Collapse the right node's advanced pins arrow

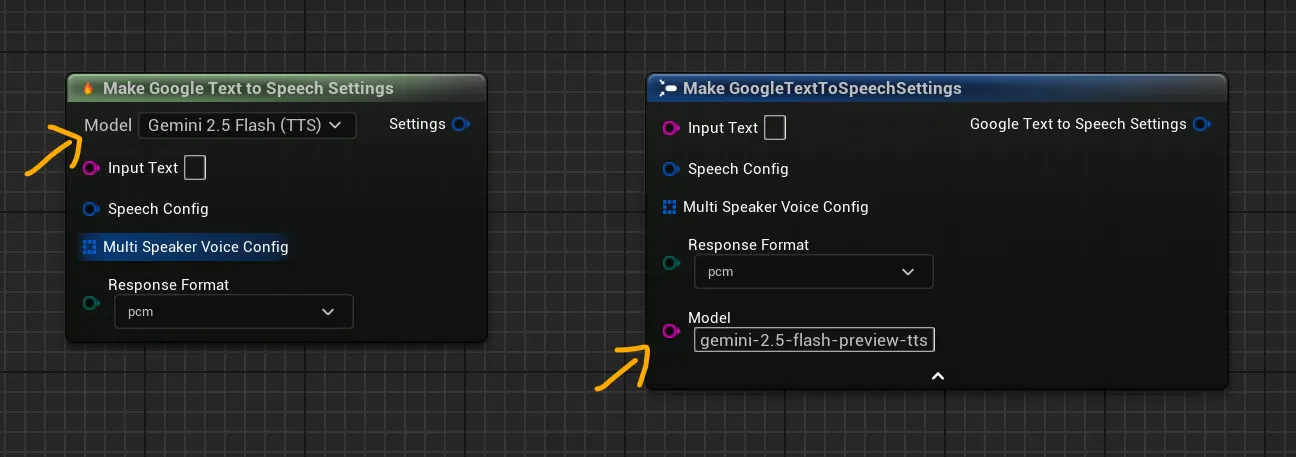pyautogui.click(x=937, y=376)
